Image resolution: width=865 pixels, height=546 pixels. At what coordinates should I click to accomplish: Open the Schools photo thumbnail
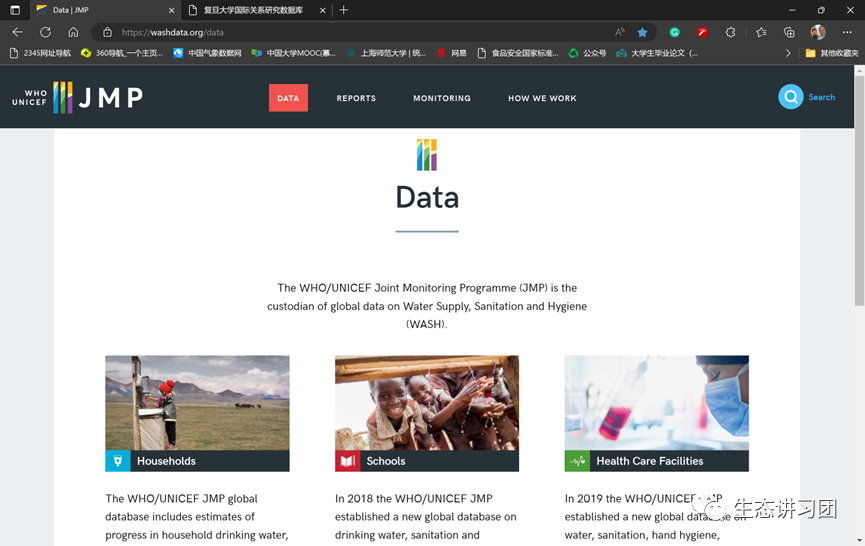(427, 403)
